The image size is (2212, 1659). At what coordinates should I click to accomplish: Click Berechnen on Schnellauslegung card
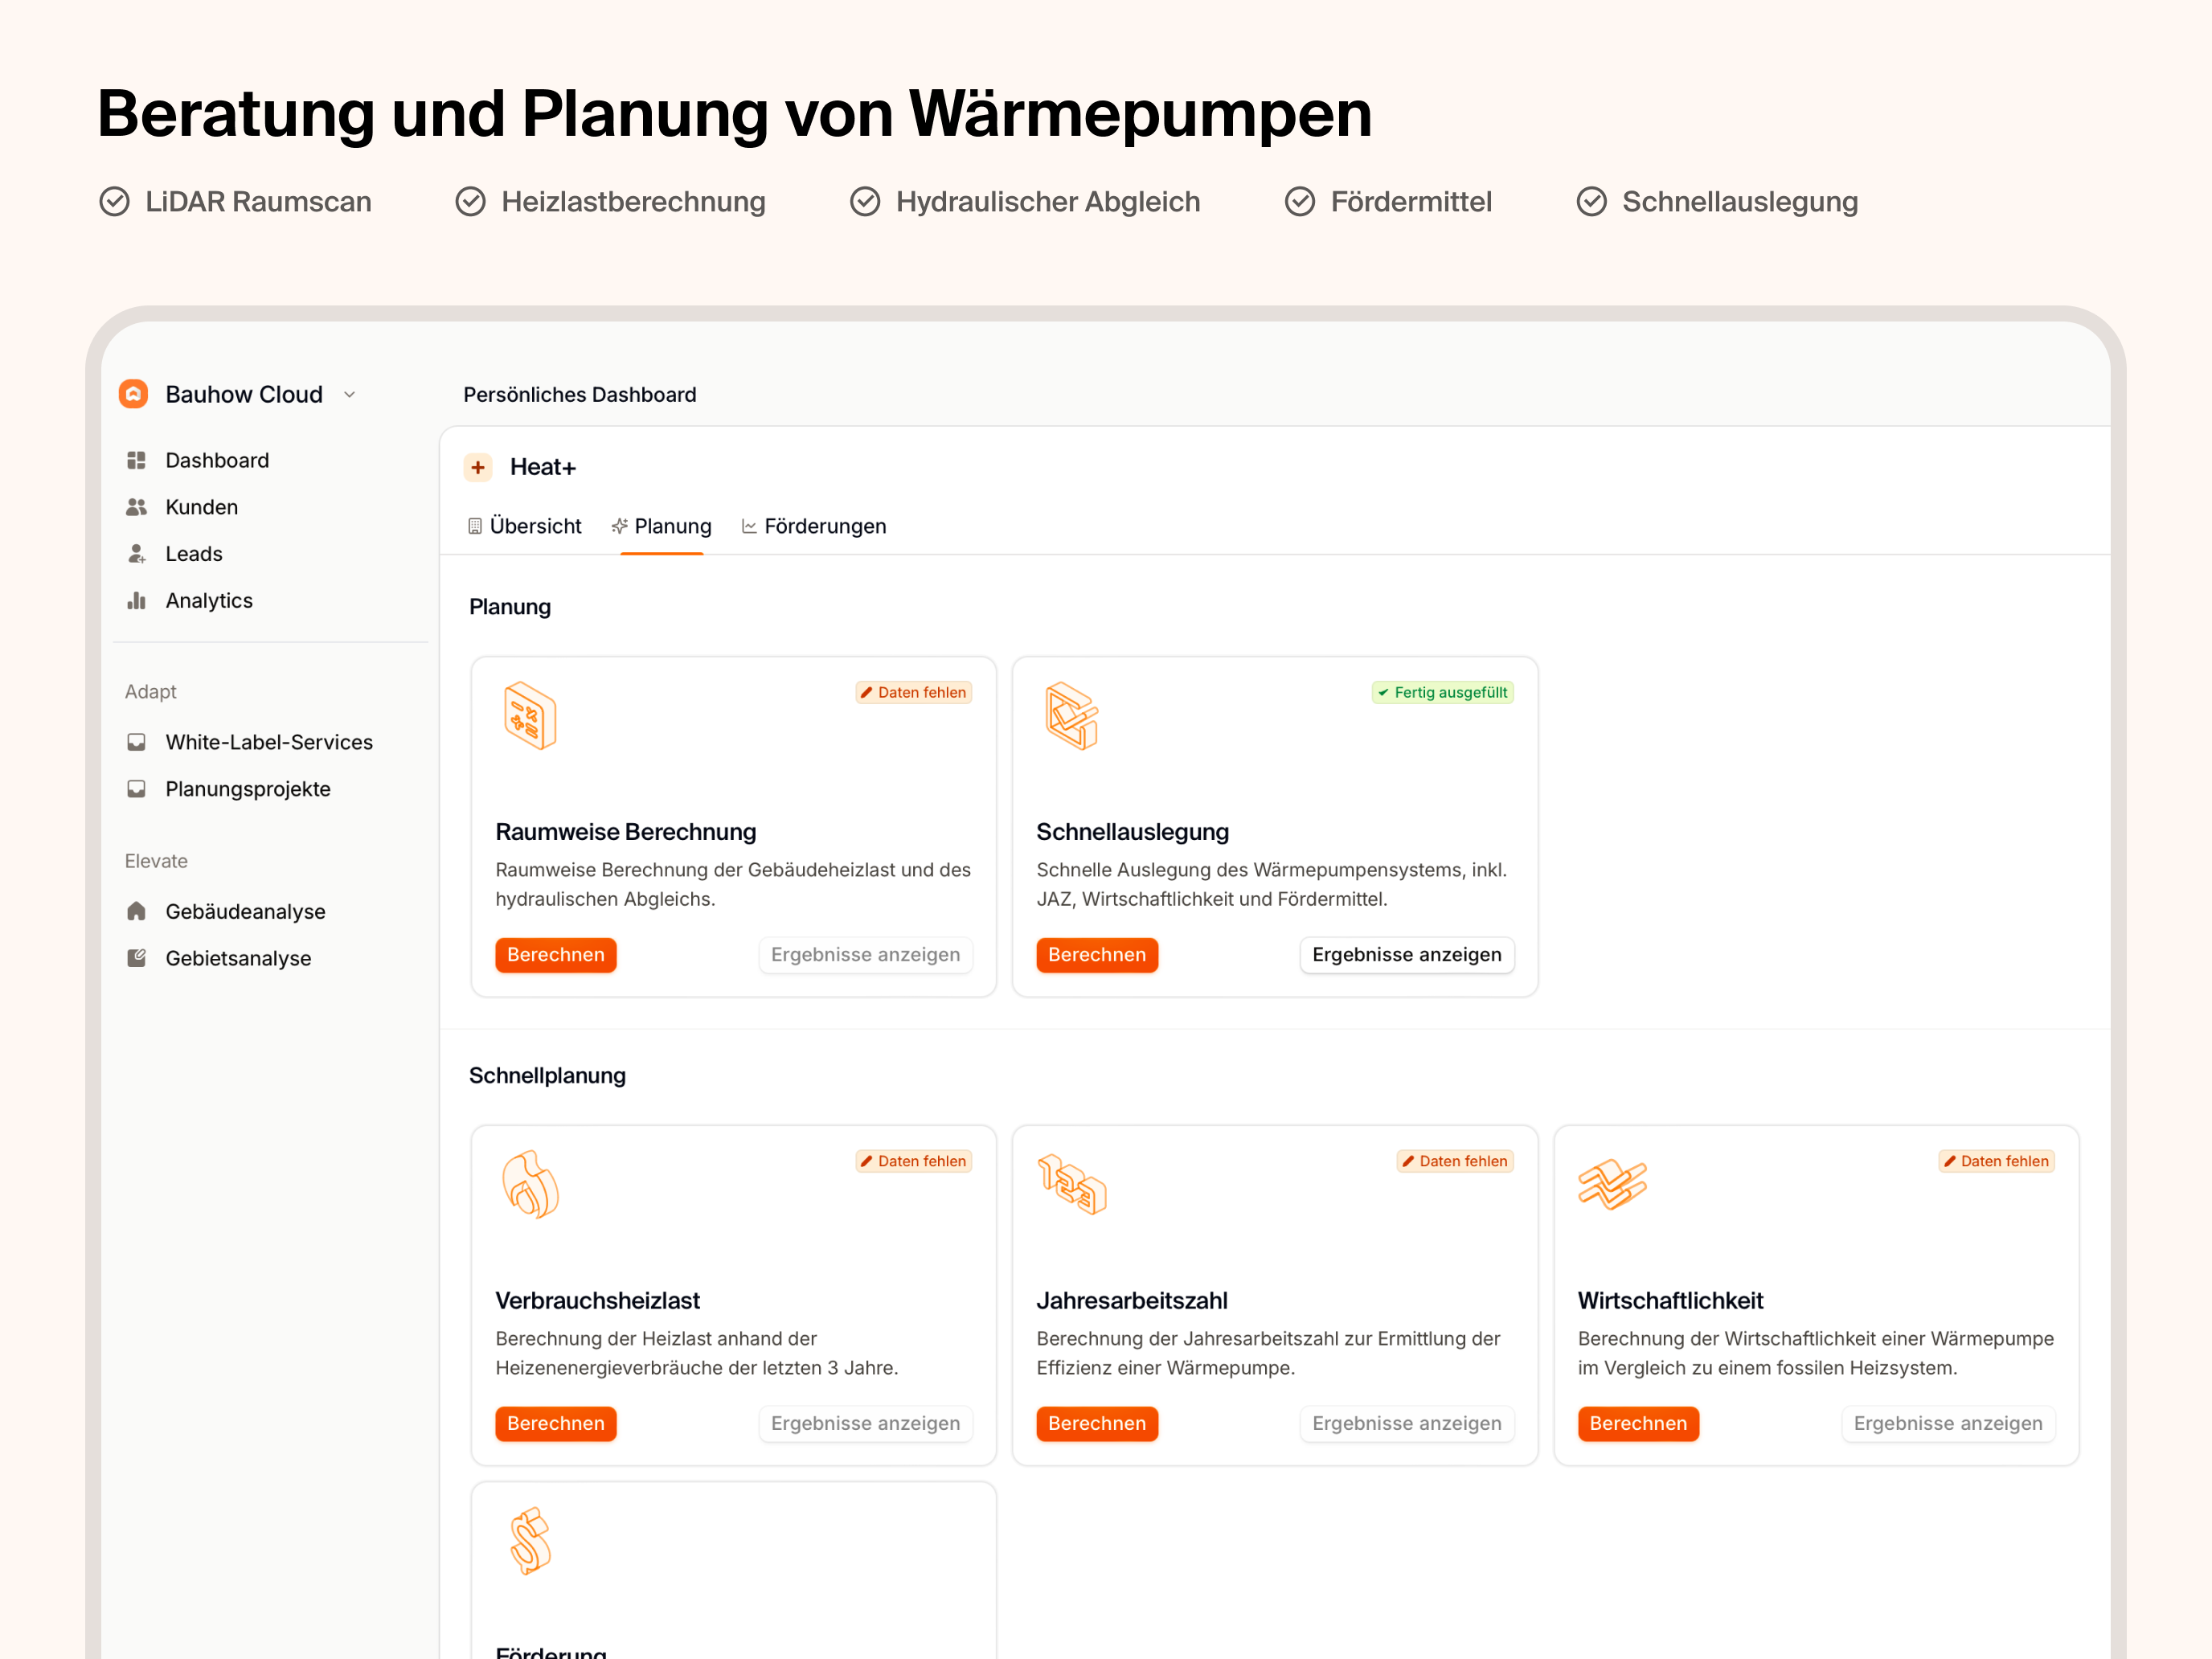1097,955
